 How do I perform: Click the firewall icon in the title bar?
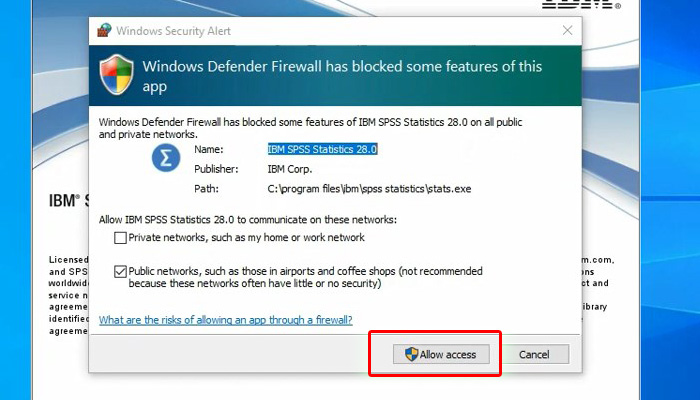tap(104, 30)
